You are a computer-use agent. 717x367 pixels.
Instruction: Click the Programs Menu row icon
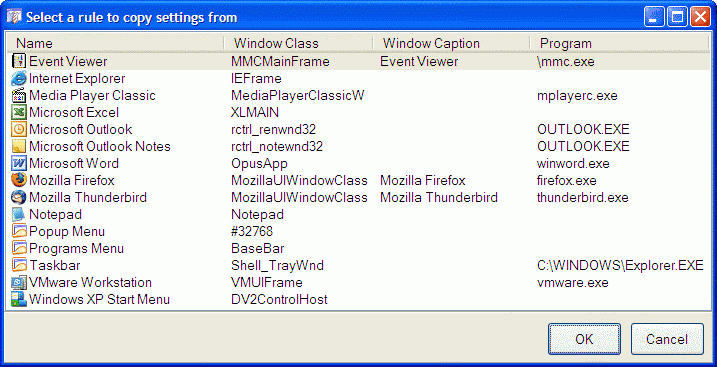[x=19, y=248]
